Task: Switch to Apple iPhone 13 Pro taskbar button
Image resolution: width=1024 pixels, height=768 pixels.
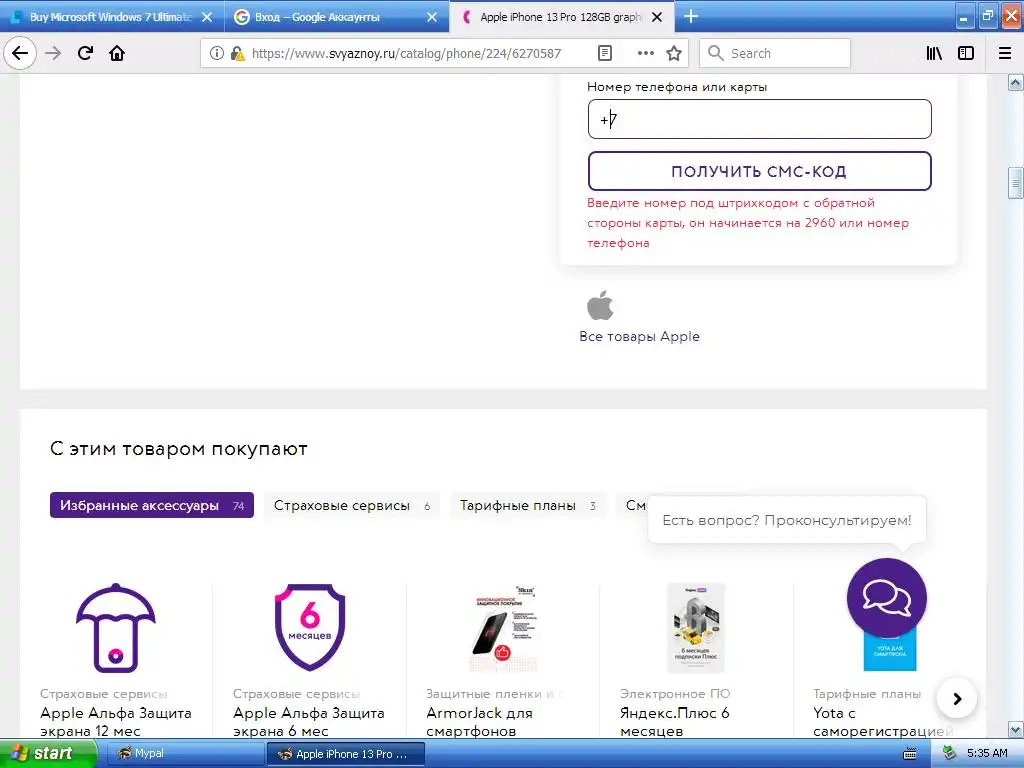Action: (346, 754)
